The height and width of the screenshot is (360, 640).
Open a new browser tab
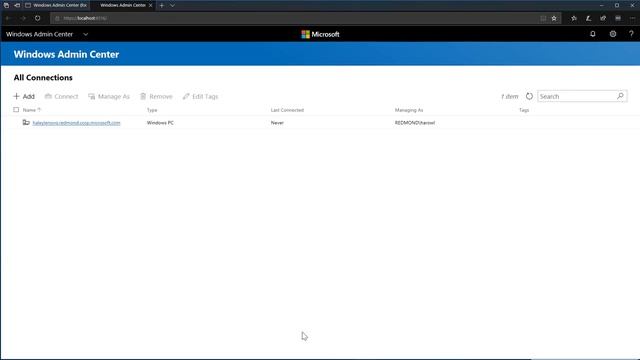(x=162, y=5)
